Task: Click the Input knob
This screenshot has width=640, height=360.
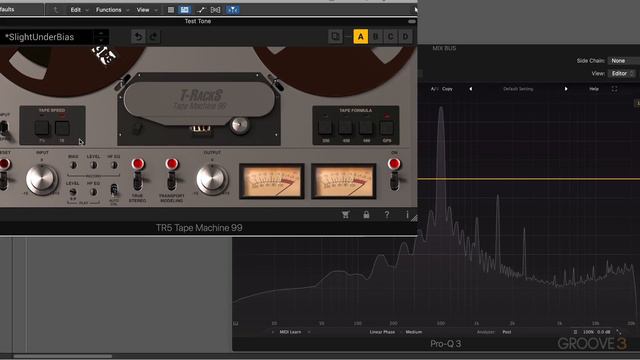Action: click(42, 180)
